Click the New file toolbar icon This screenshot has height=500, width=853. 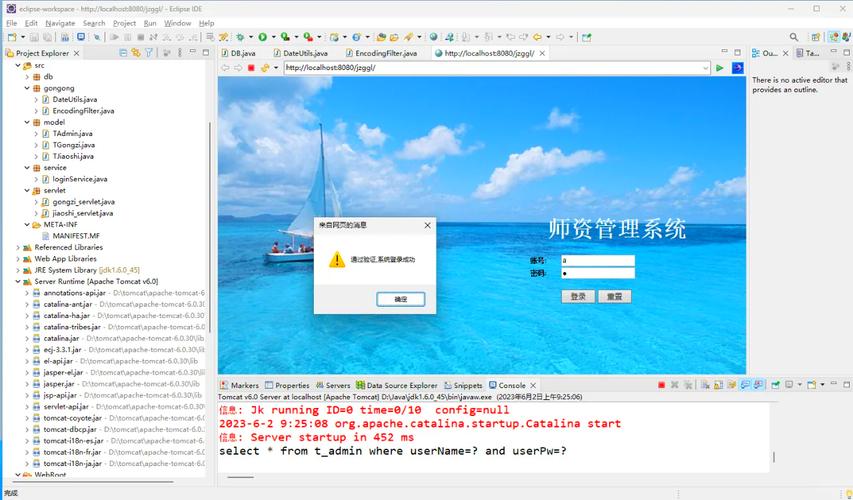click(x=12, y=37)
